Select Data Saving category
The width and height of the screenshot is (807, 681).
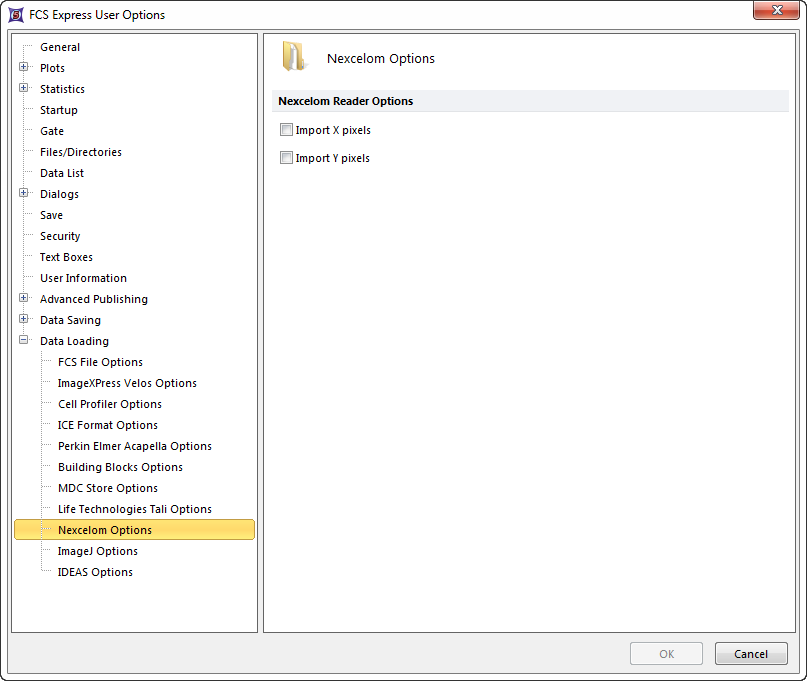point(70,320)
